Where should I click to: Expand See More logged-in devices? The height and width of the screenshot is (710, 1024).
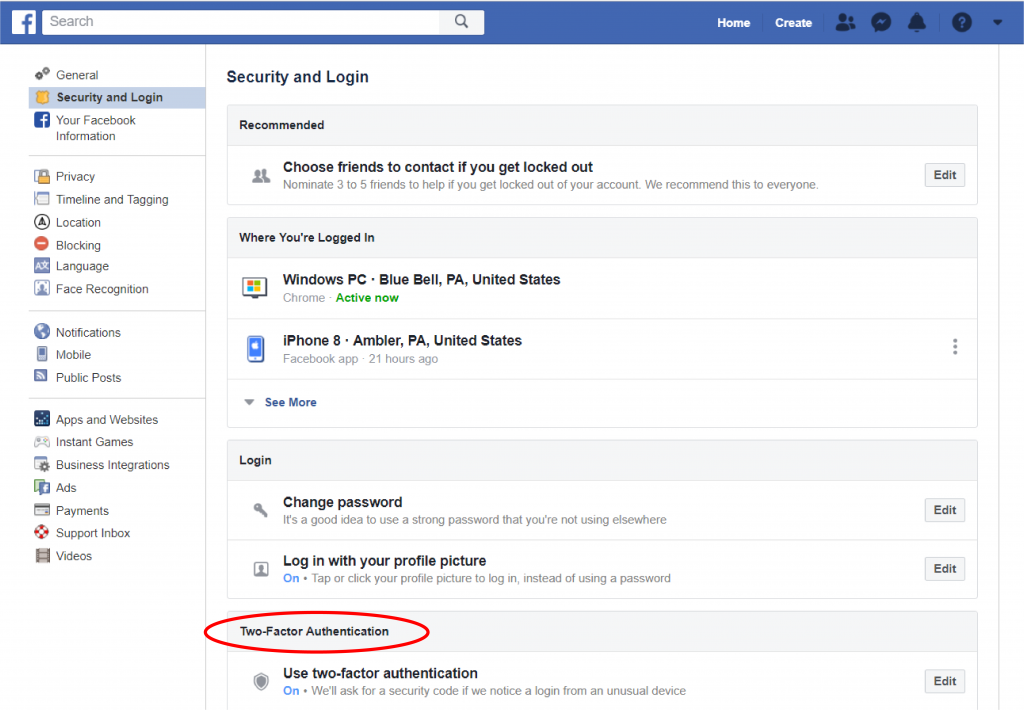coord(290,402)
